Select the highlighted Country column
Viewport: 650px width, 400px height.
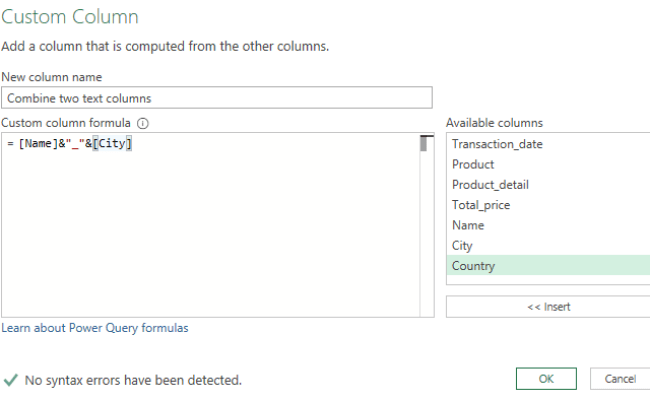(473, 266)
